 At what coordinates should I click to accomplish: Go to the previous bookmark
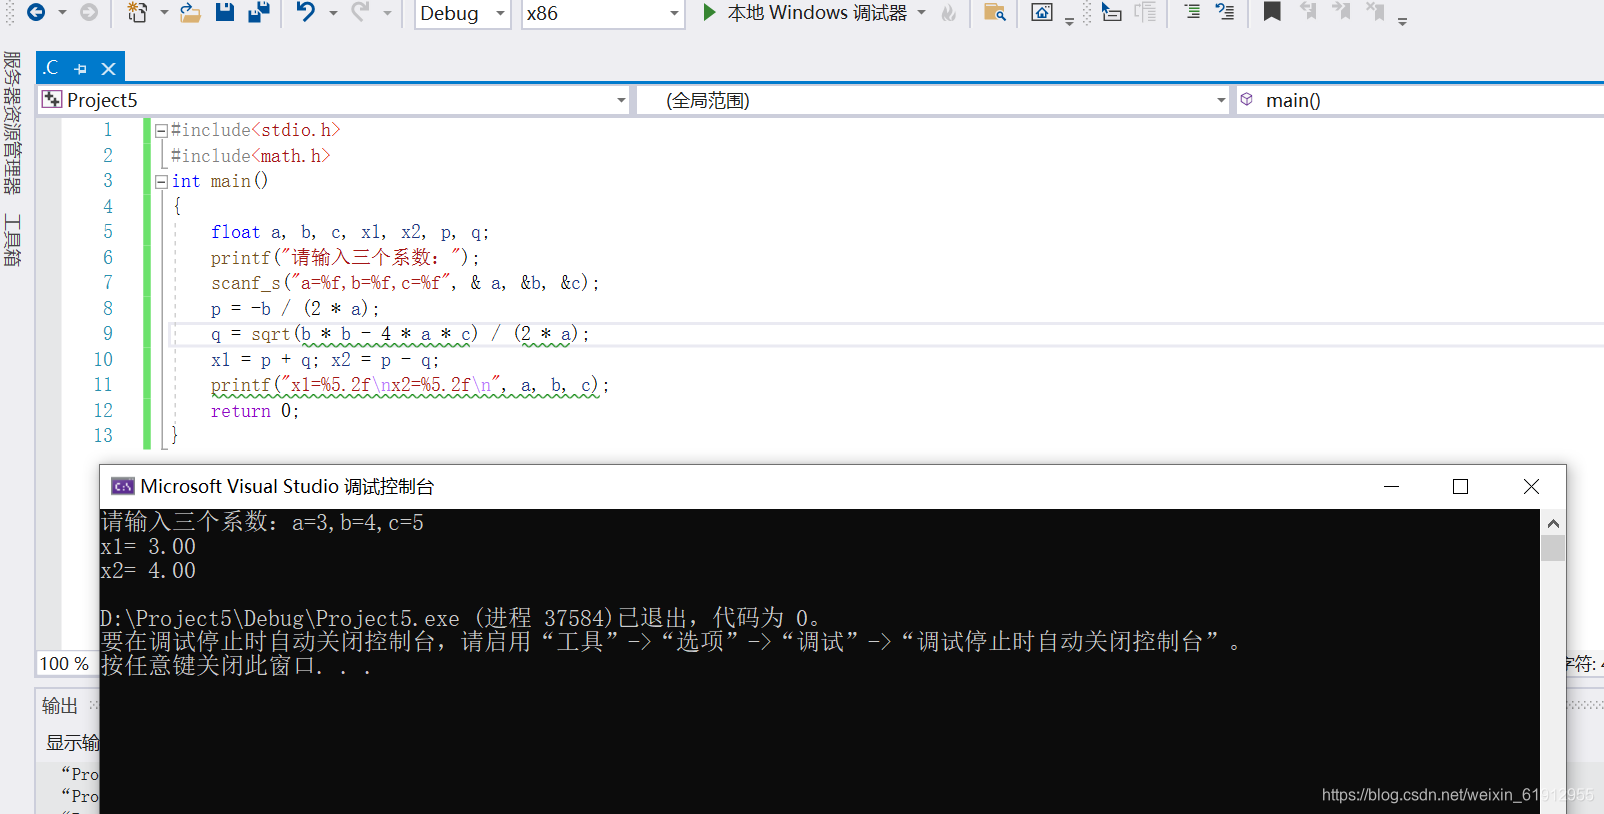coord(1308,12)
